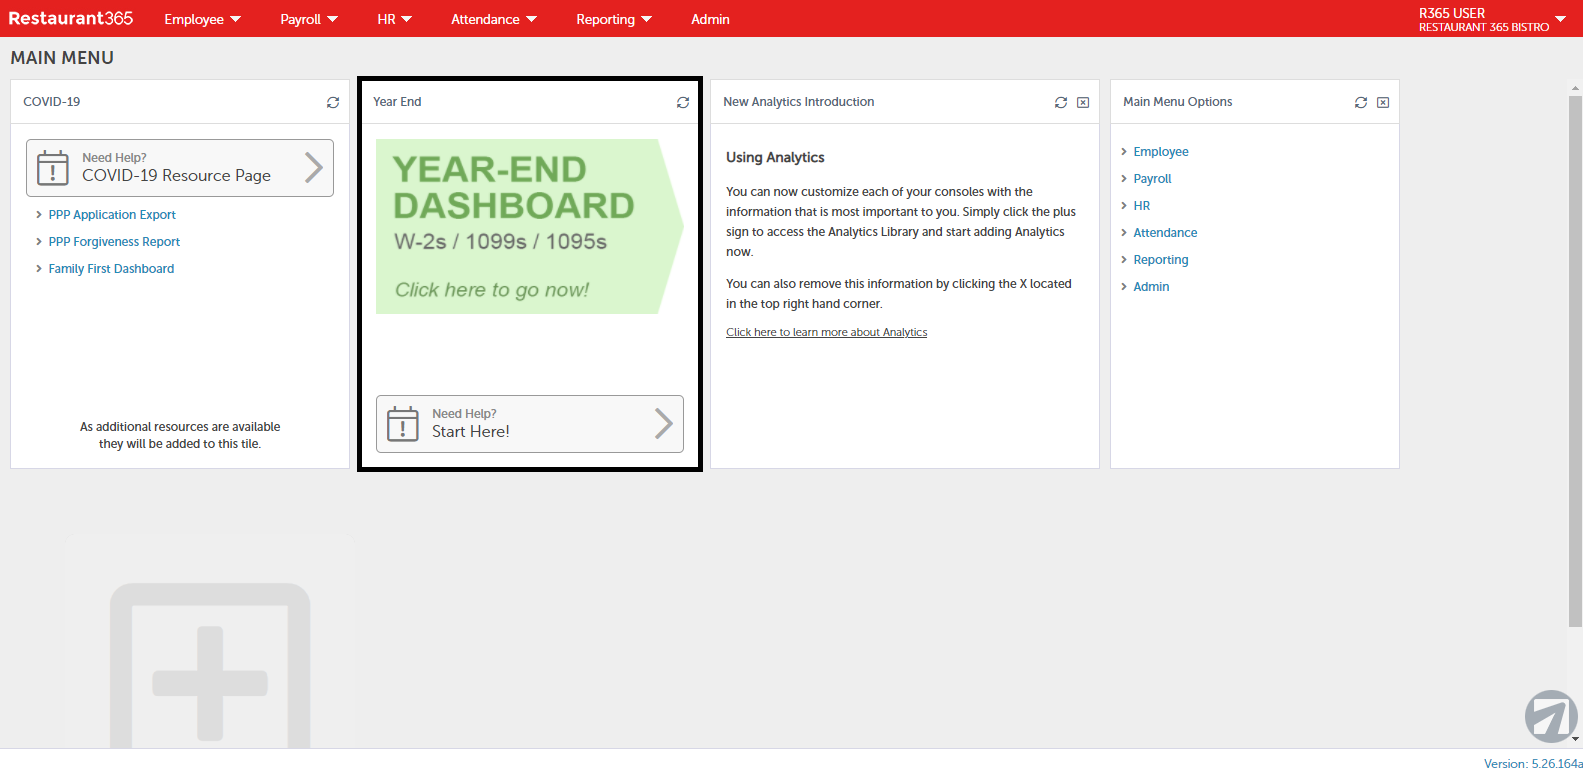This screenshot has height=778, width=1583.
Task: Click the Year-End Dashboard banner
Action: 529,227
